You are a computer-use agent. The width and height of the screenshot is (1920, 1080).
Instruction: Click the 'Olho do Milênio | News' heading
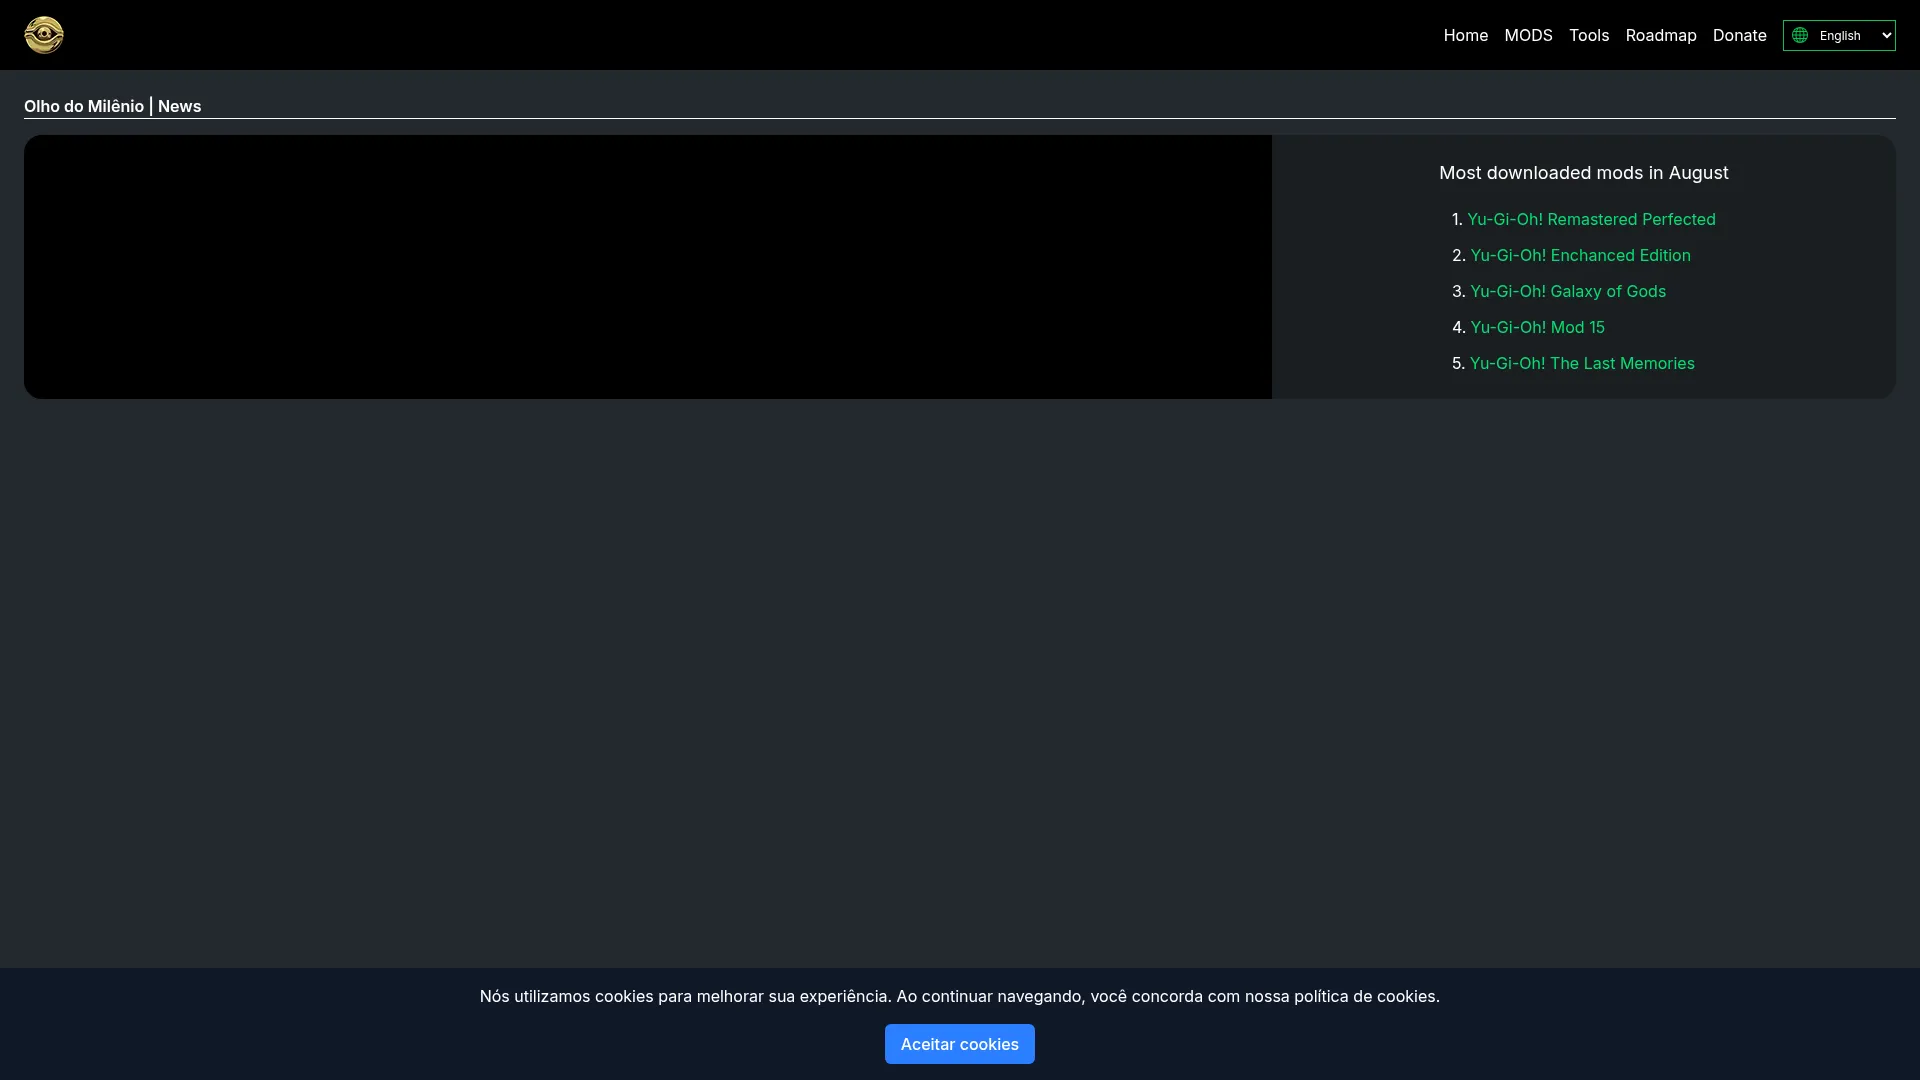click(x=112, y=106)
